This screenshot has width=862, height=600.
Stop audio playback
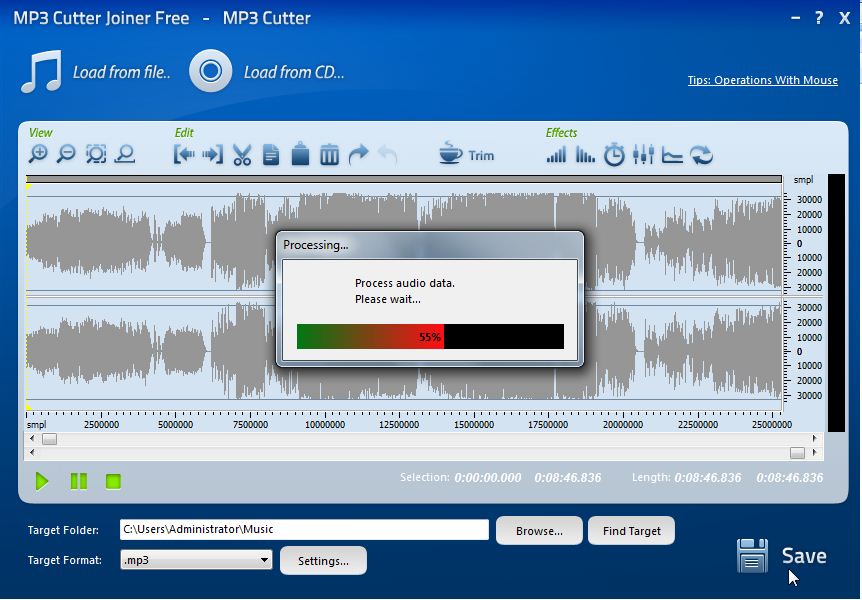tap(113, 481)
